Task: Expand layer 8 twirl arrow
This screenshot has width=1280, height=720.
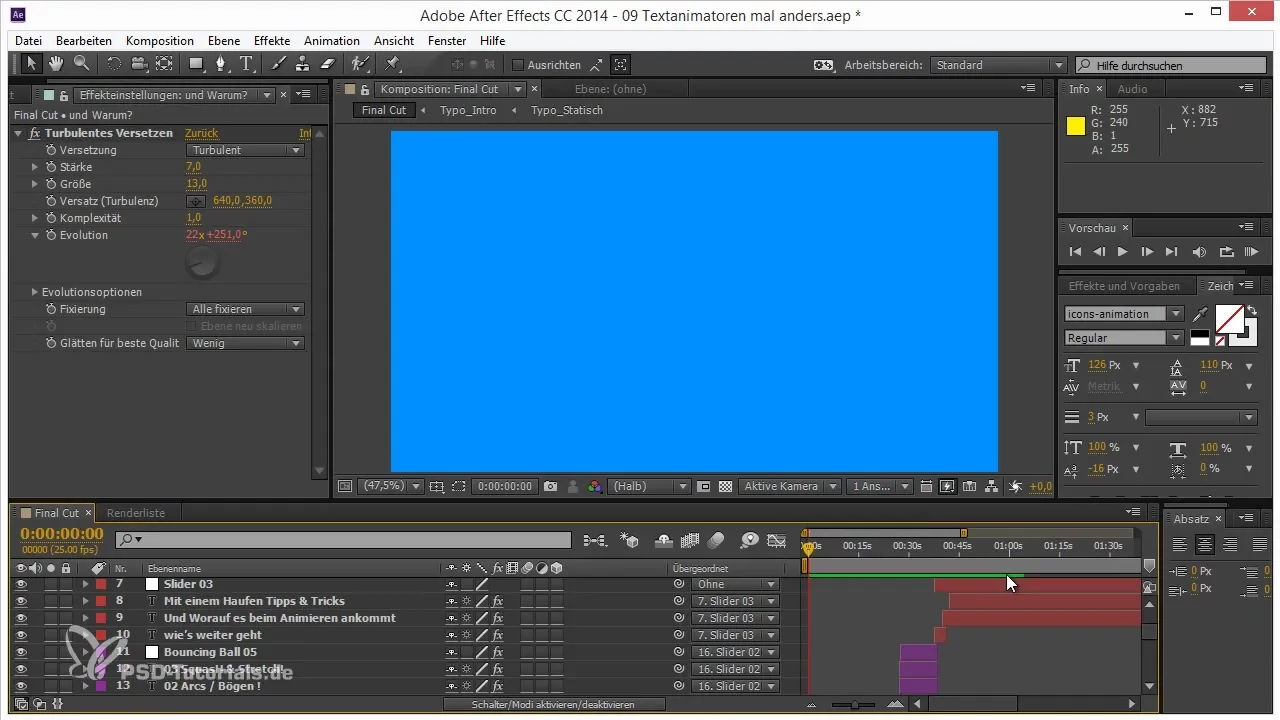Action: click(85, 601)
